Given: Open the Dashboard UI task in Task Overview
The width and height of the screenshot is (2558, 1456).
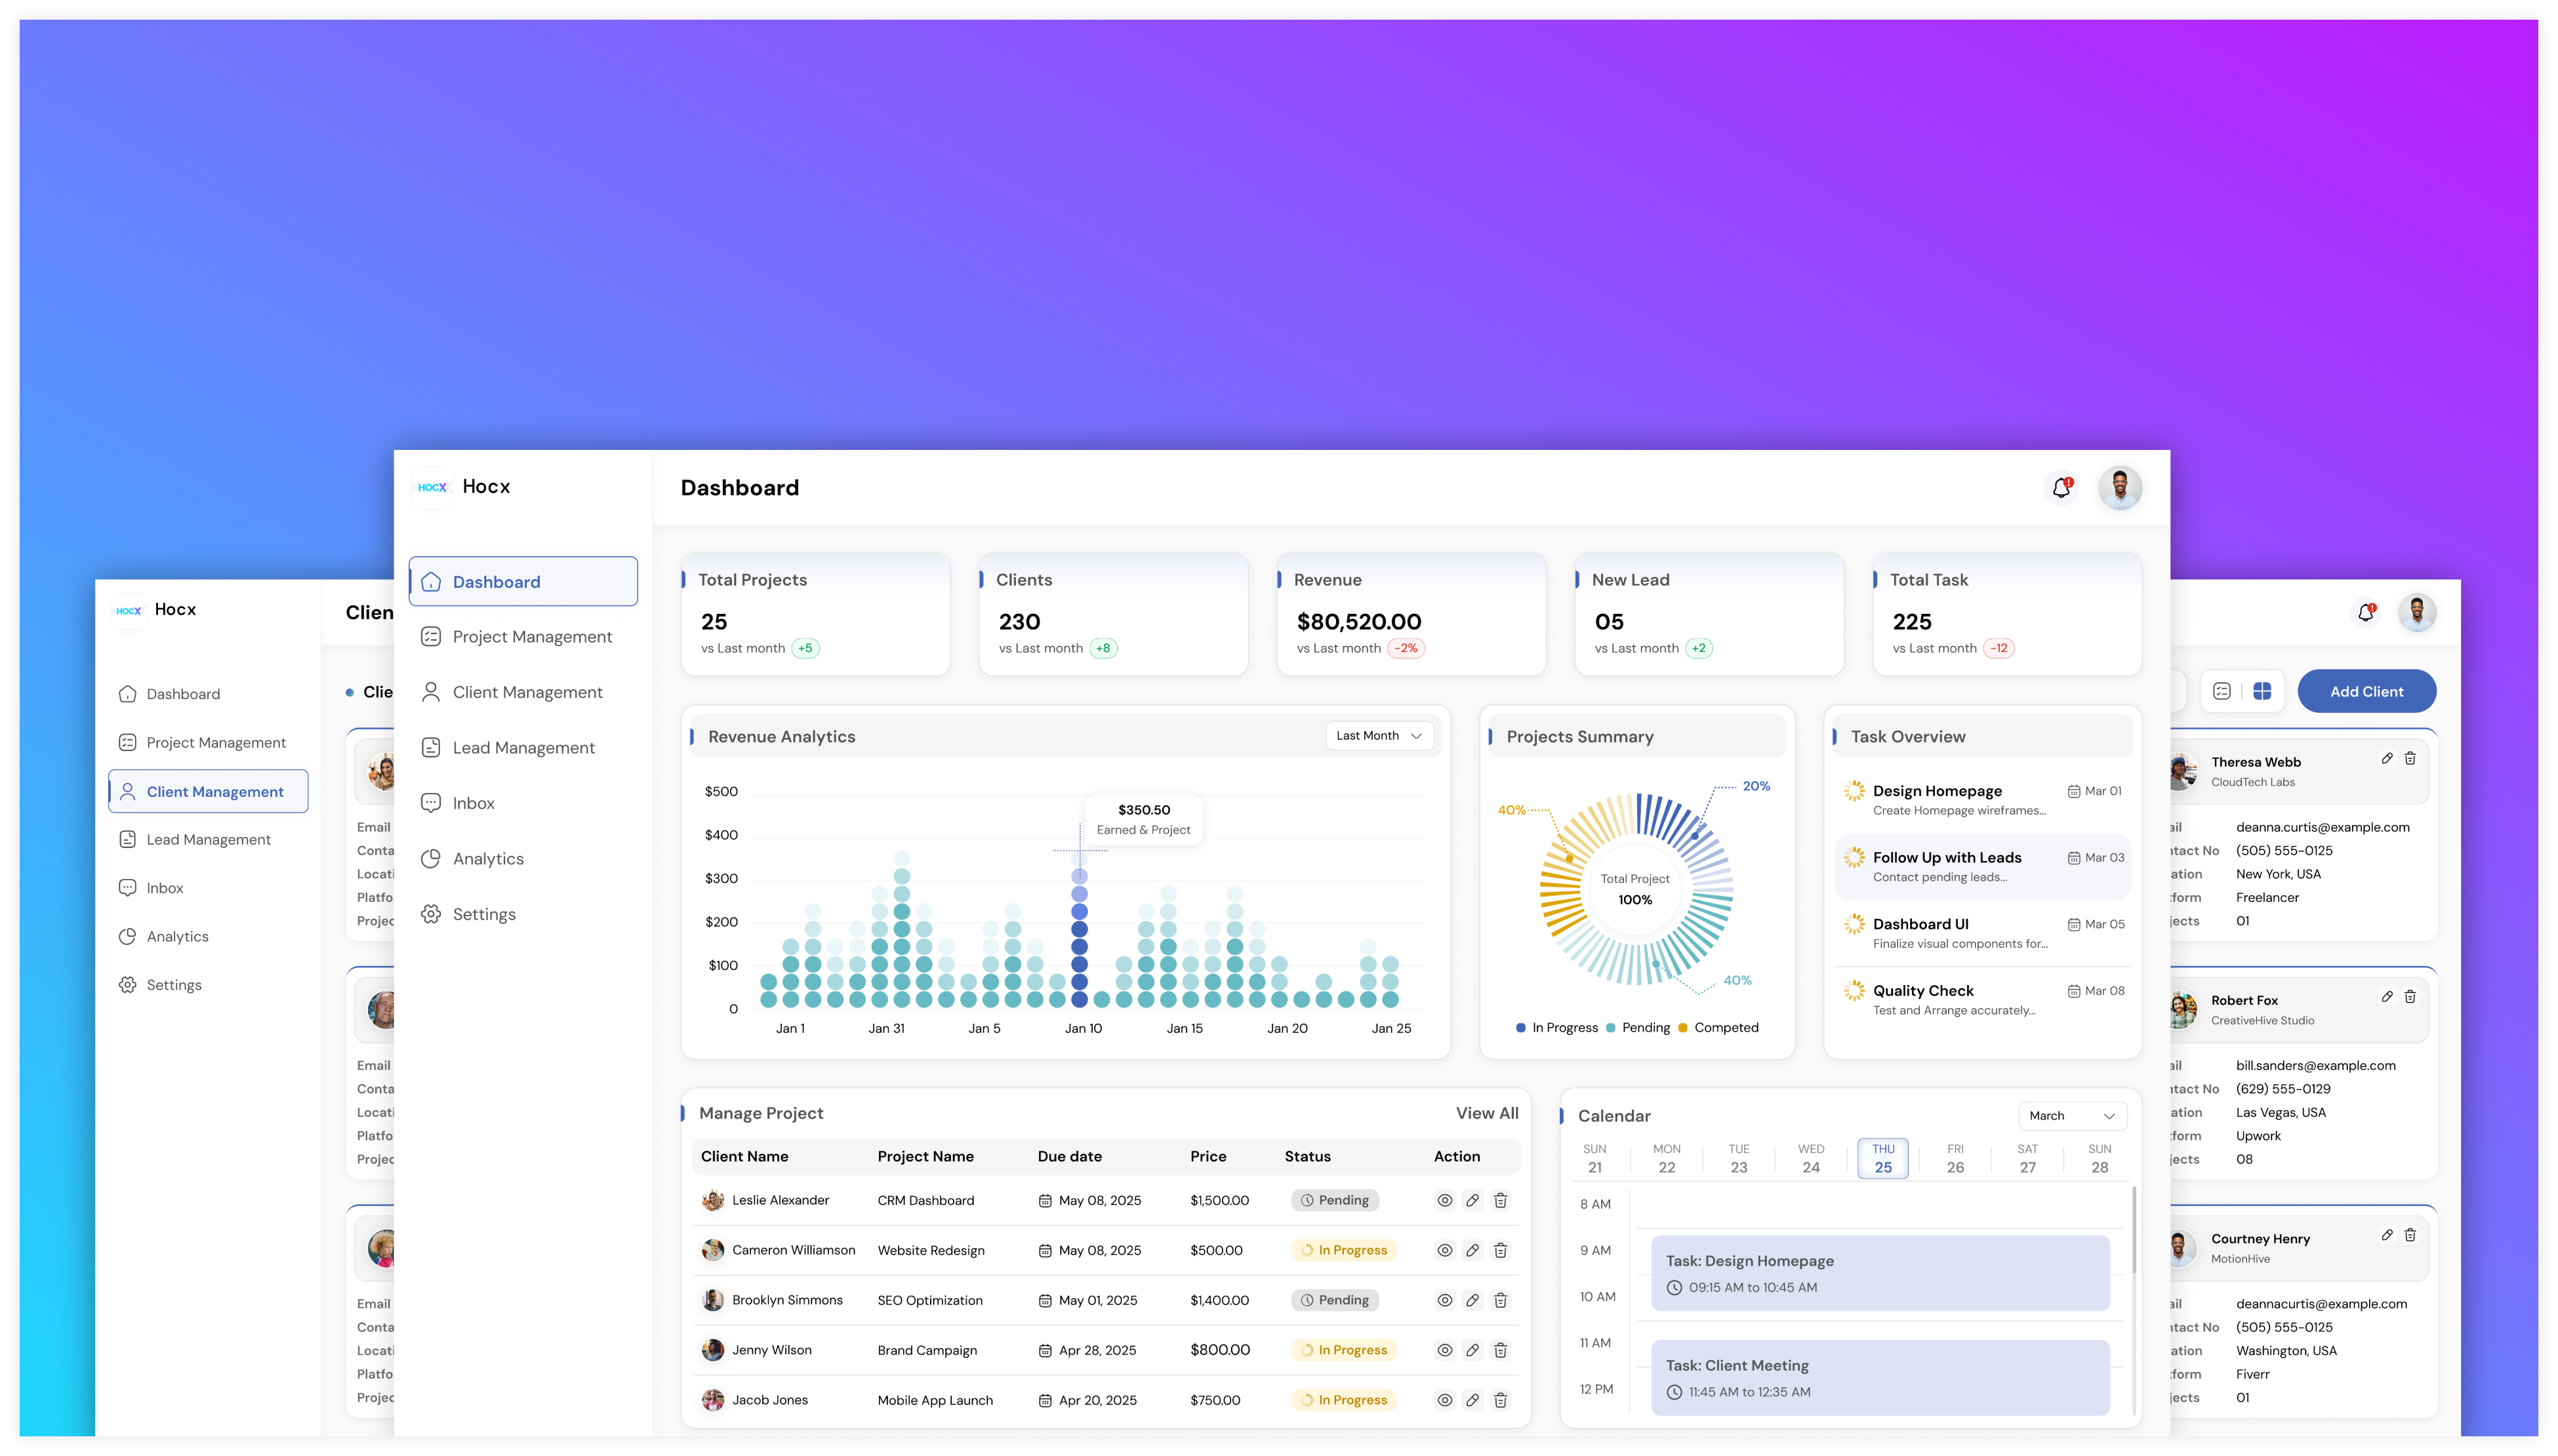Looking at the screenshot, I should pyautogui.click(x=1982, y=933).
